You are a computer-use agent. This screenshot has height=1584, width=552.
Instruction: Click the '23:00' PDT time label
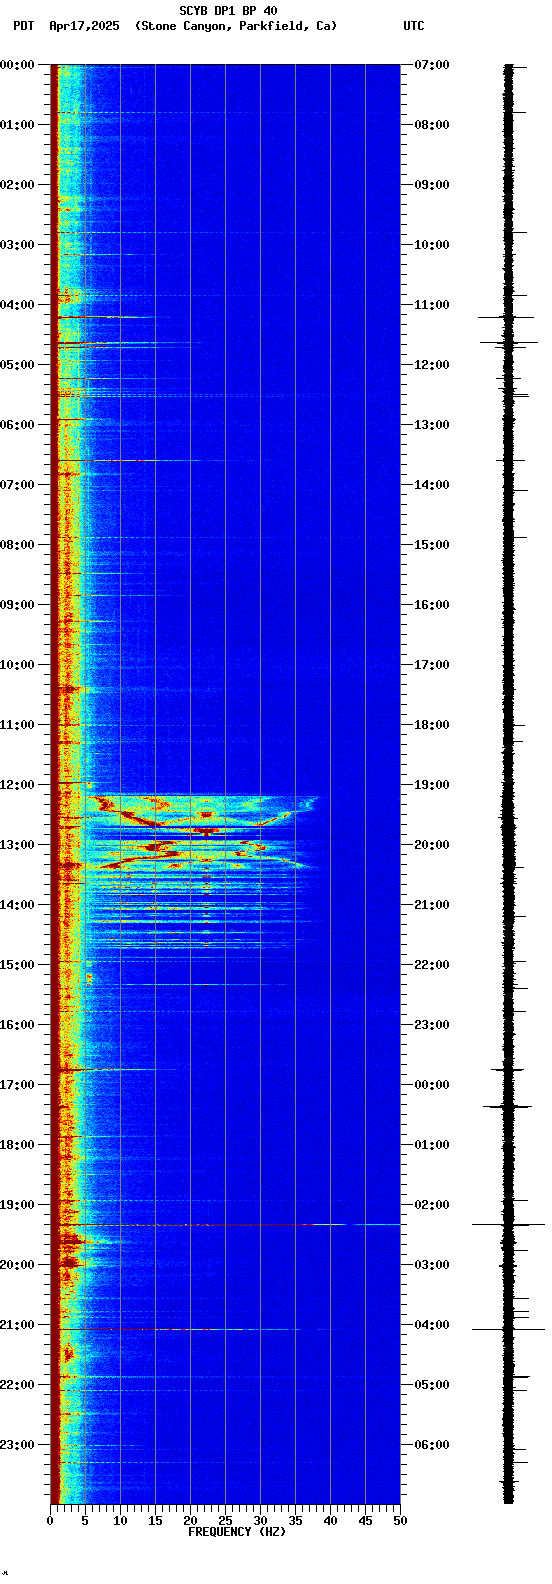click(17, 1444)
